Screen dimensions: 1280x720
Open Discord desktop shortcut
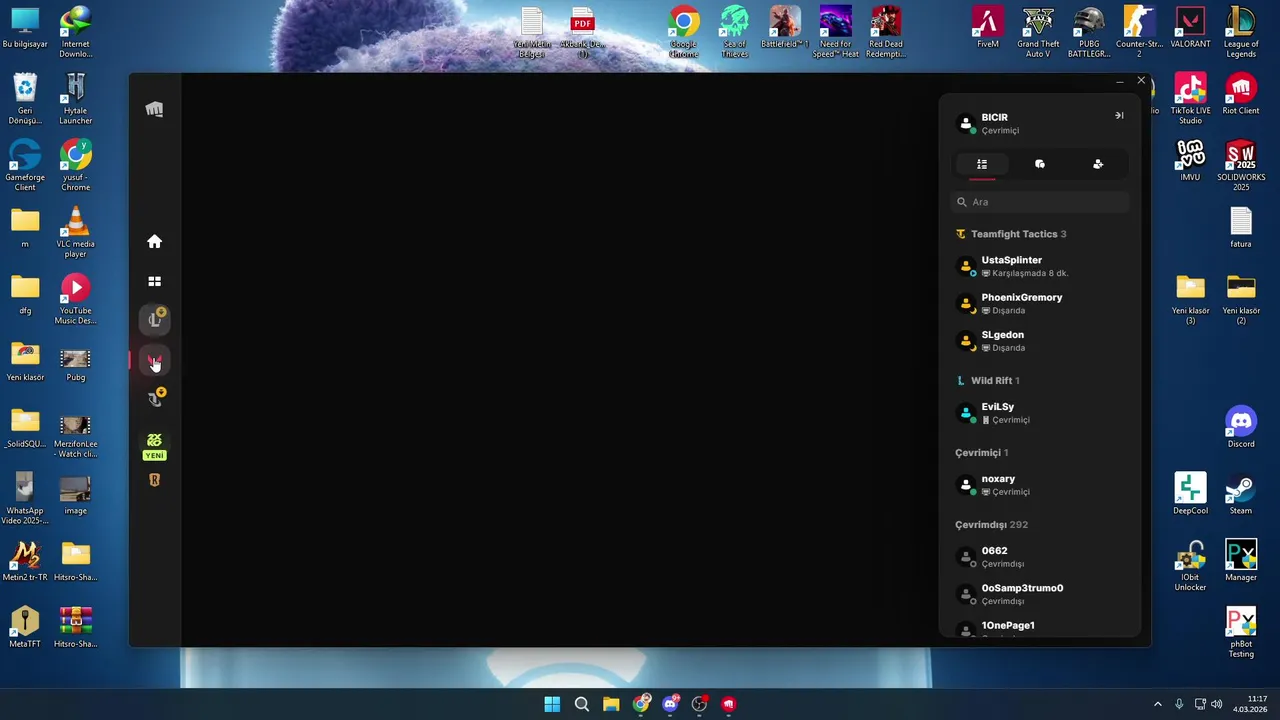click(x=1241, y=428)
